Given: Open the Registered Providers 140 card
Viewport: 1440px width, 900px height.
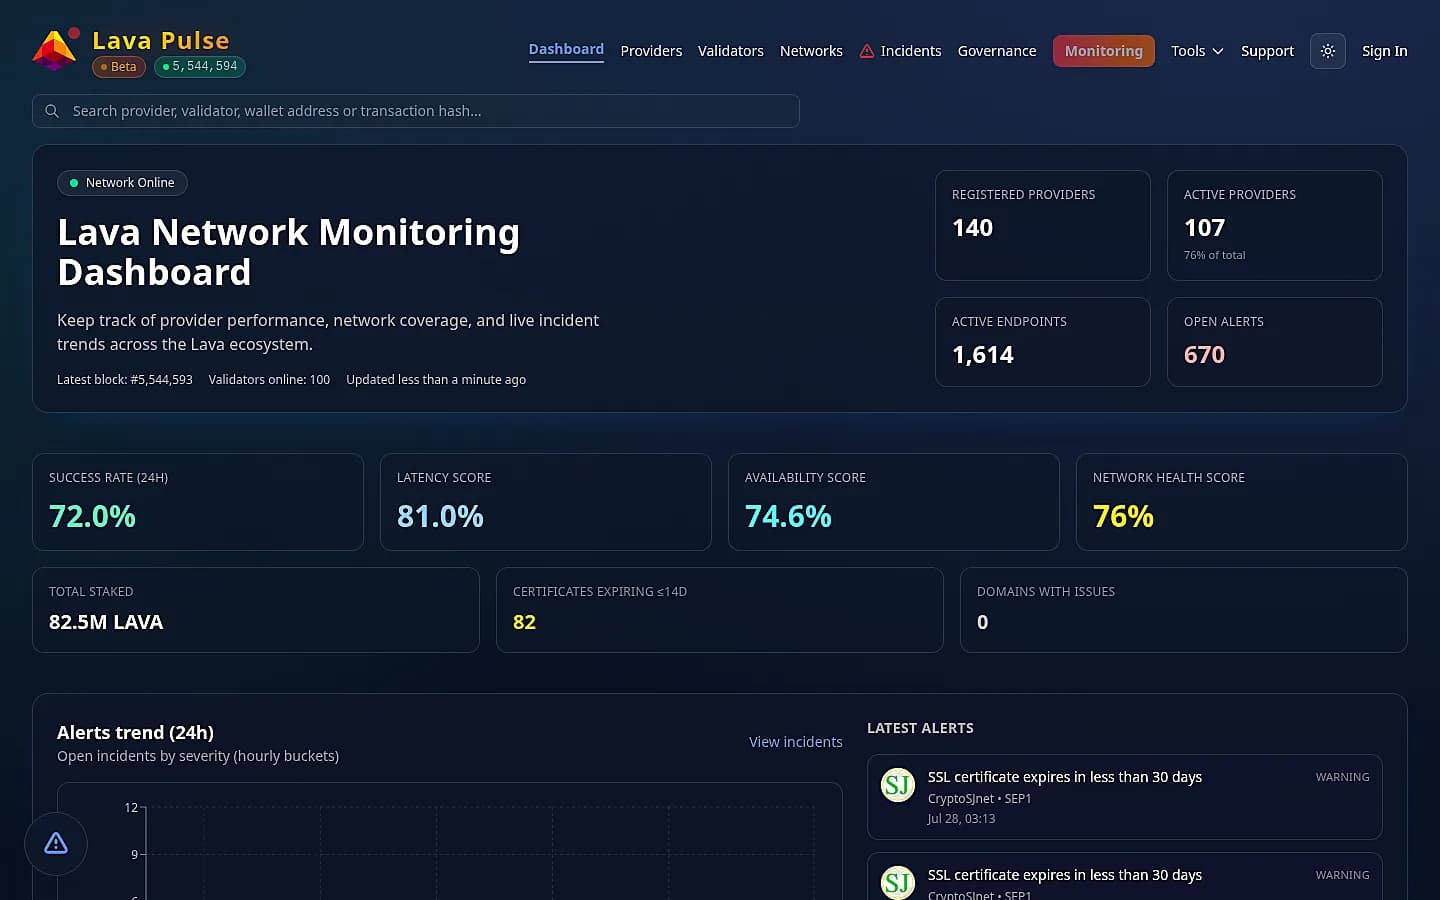Looking at the screenshot, I should [x=1043, y=225].
